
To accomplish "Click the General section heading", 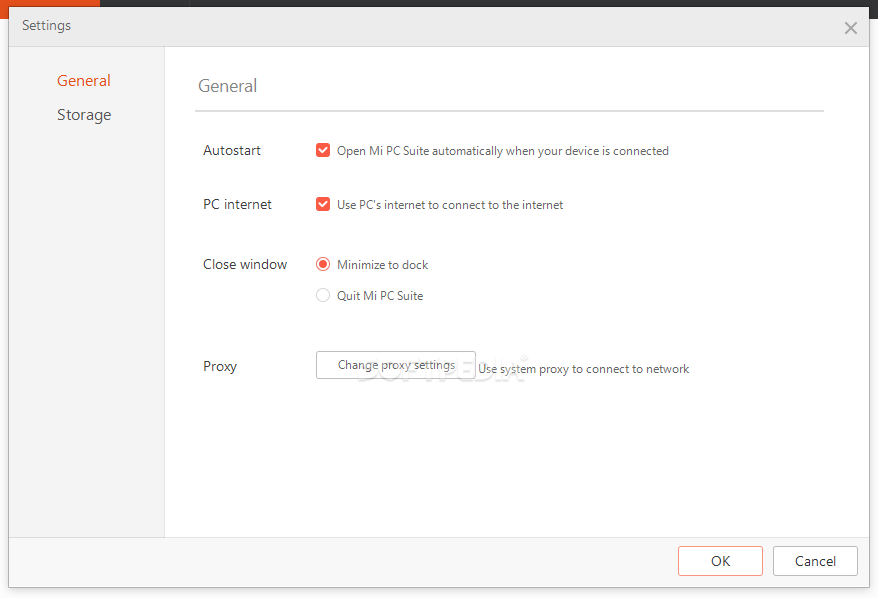I will (x=227, y=86).
